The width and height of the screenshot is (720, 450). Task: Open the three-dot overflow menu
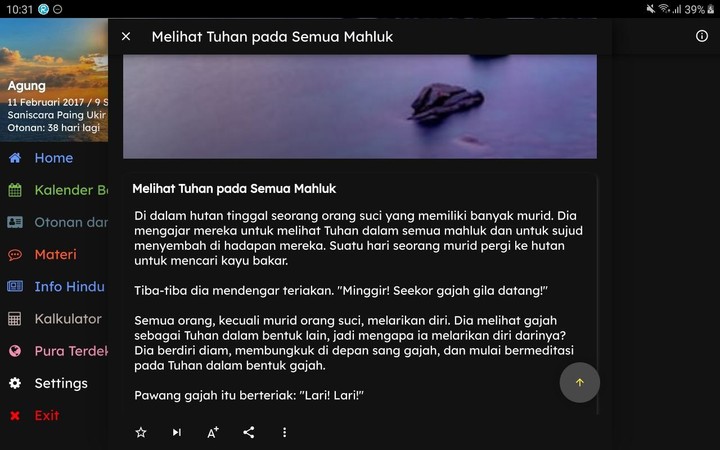(285, 432)
